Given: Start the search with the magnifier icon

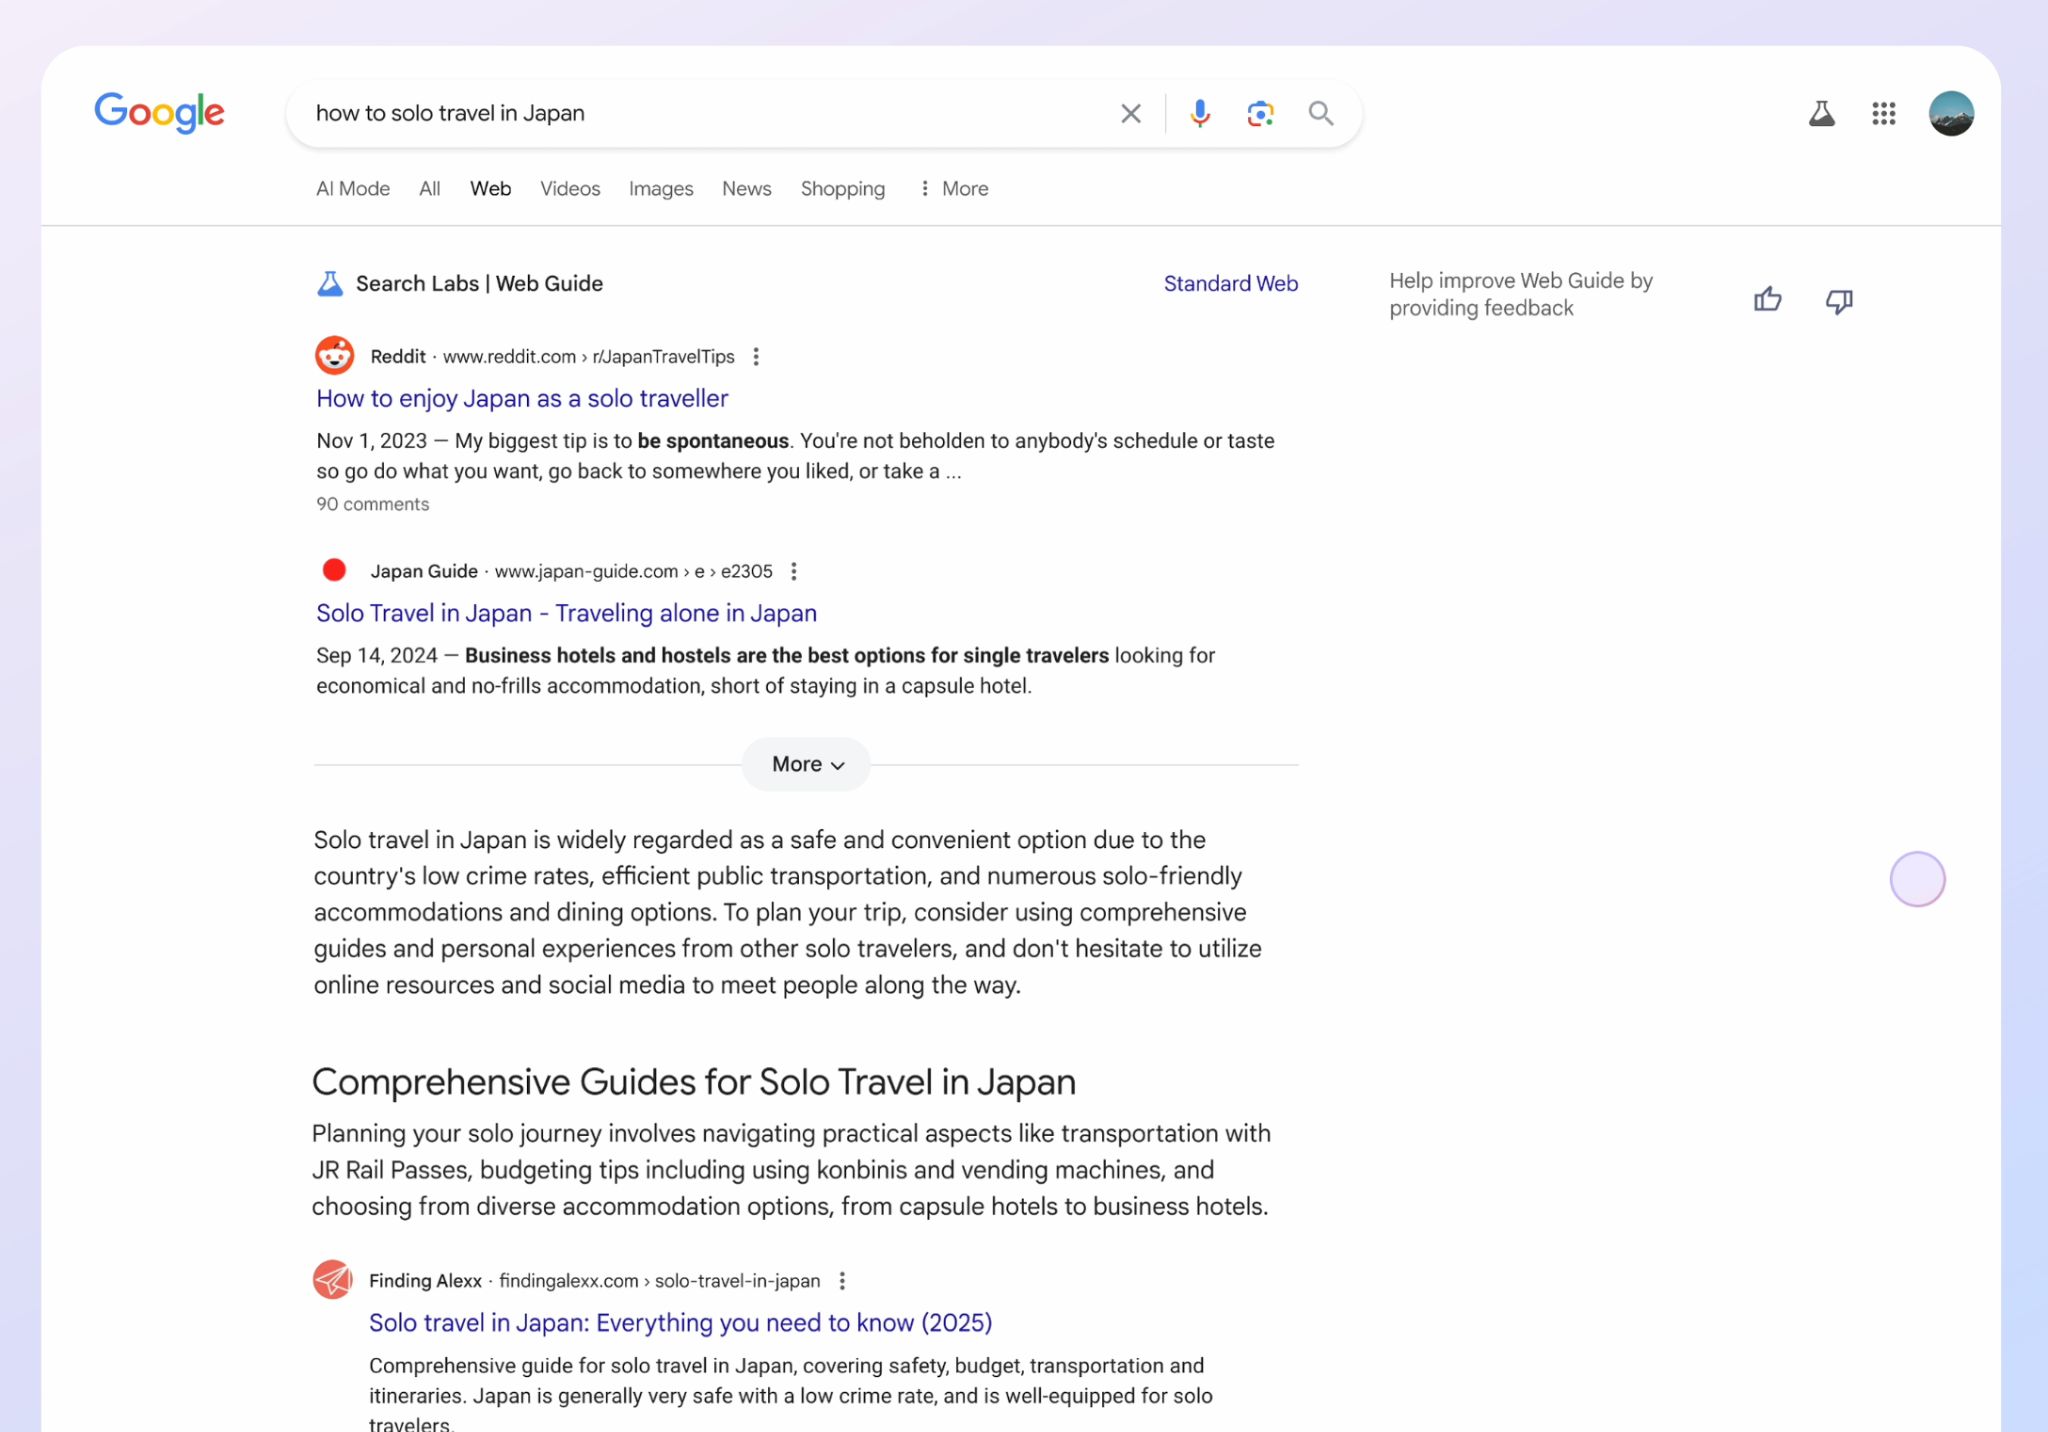Looking at the screenshot, I should (x=1321, y=113).
